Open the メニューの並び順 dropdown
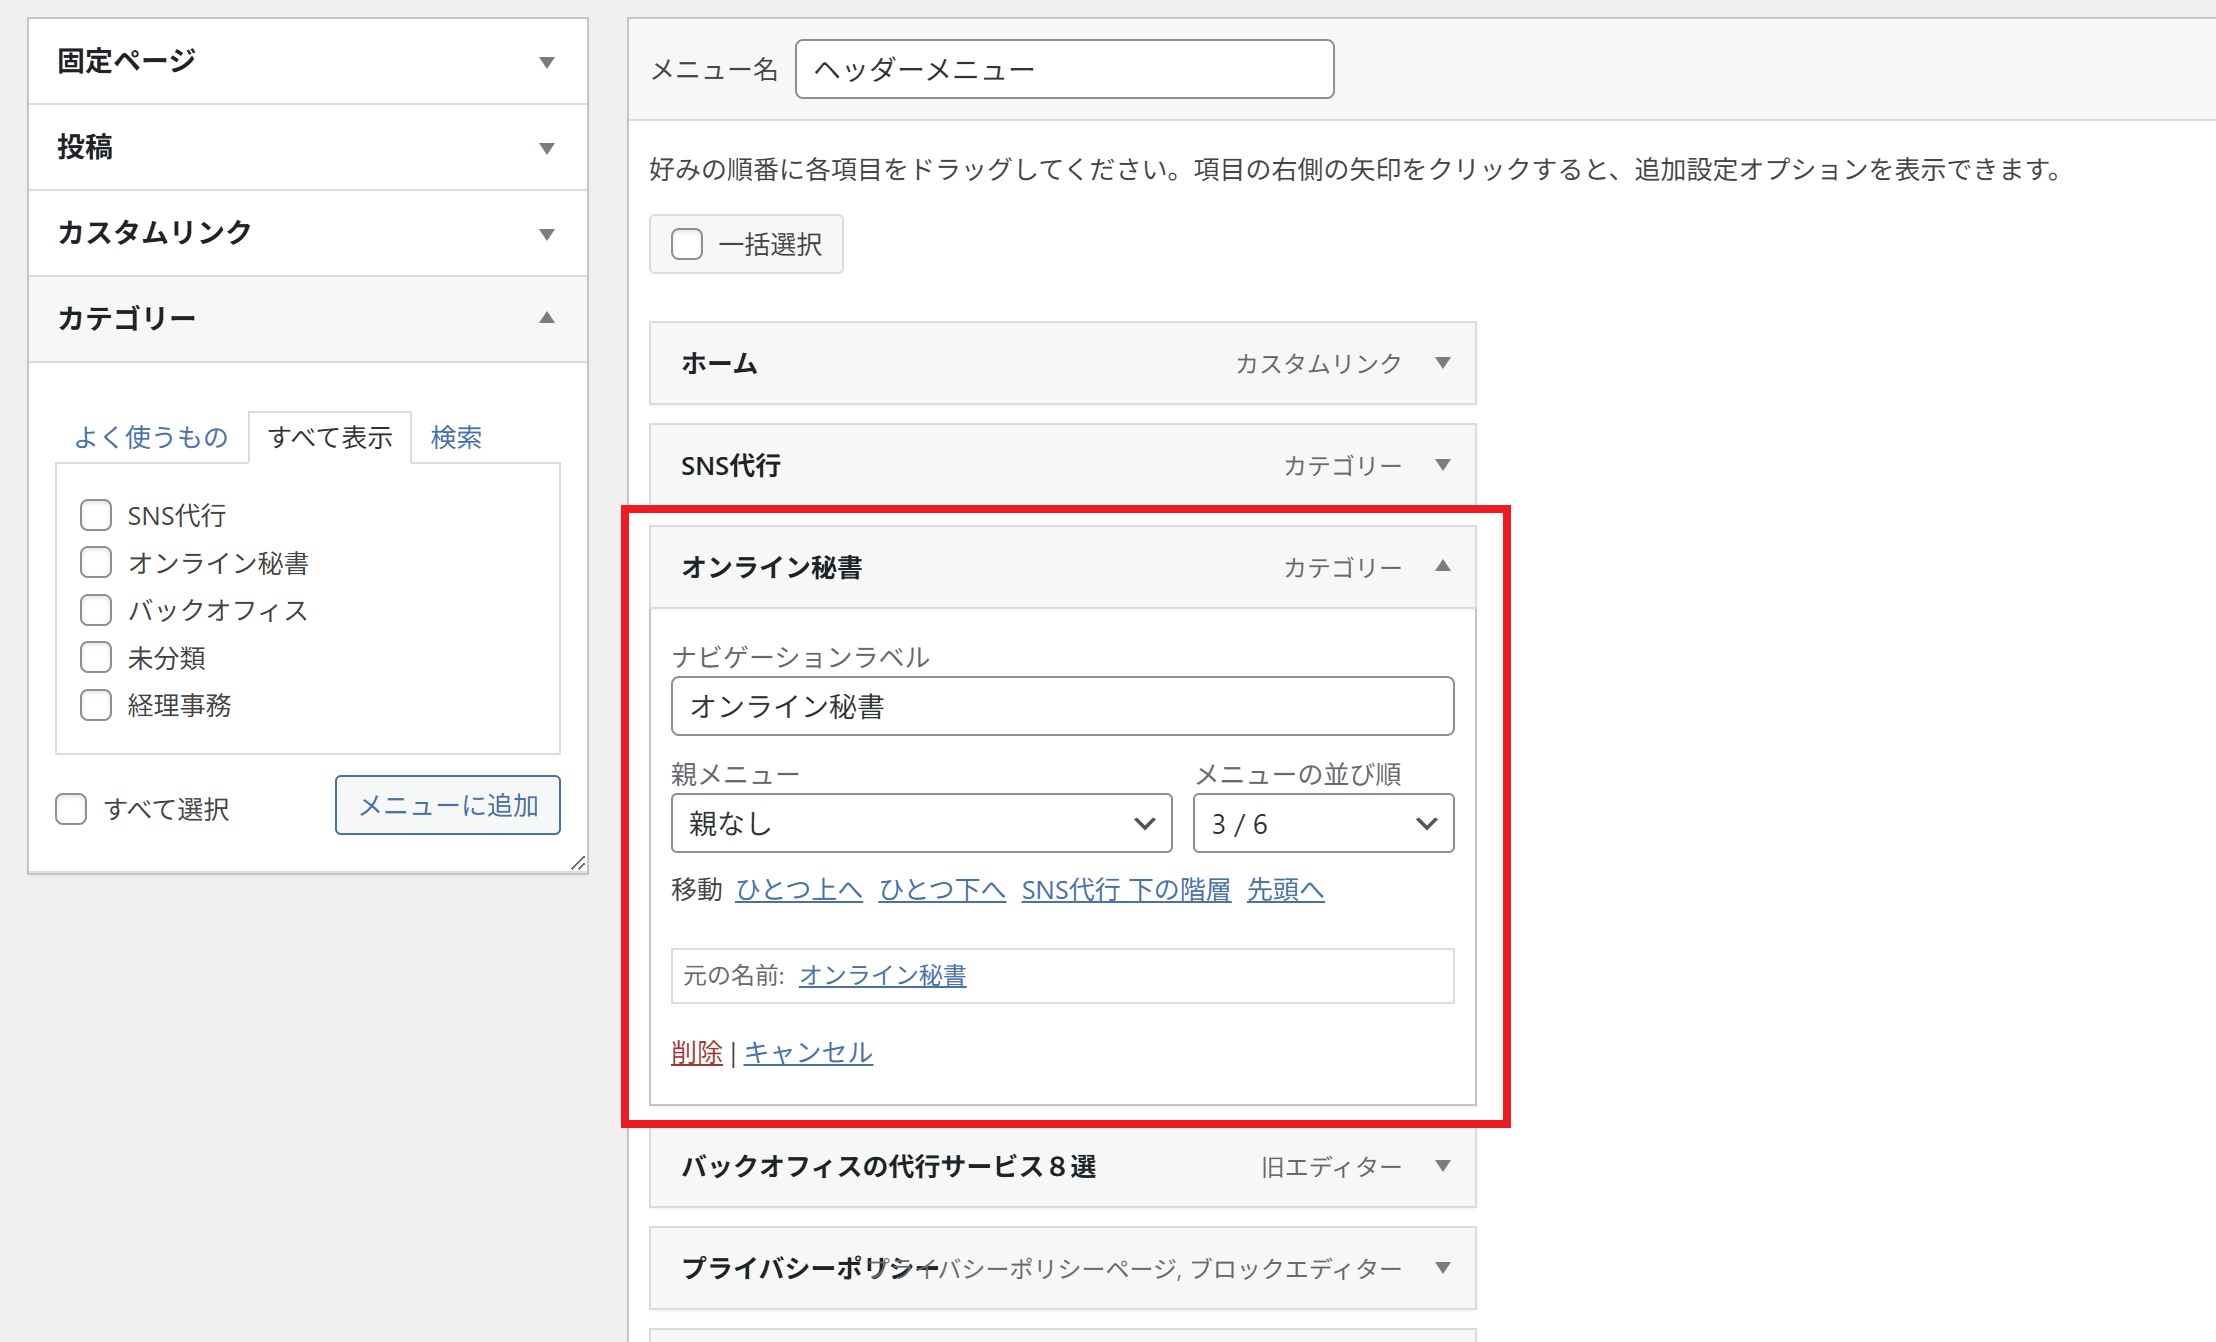 pos(1322,823)
